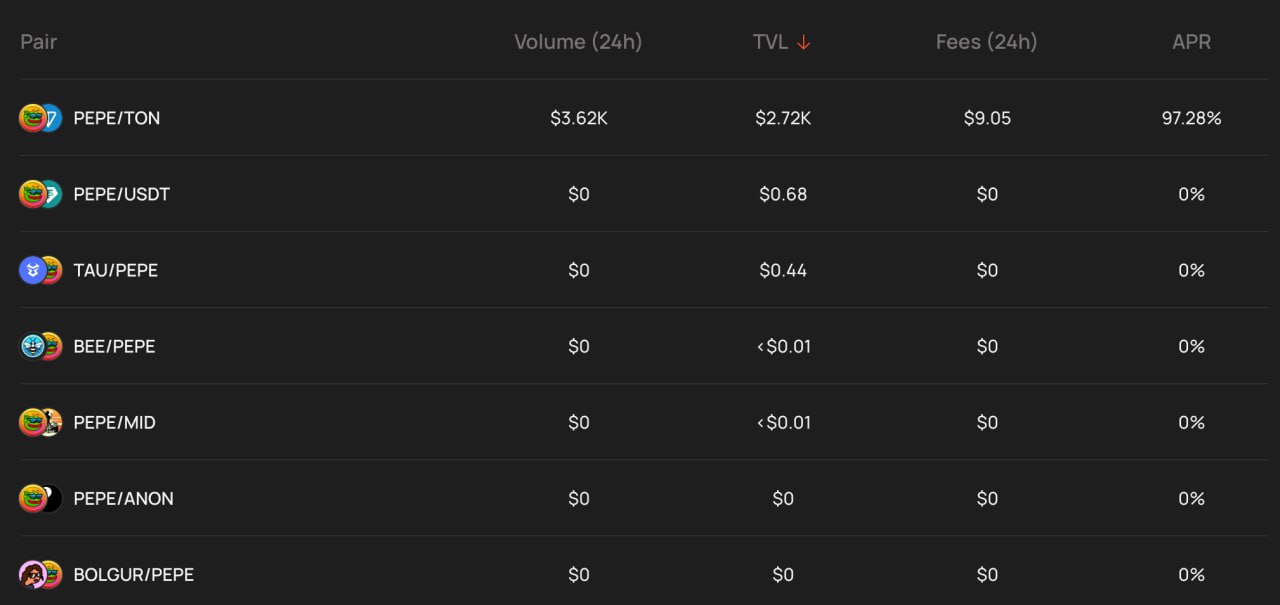Sort pools by TVL column header
The image size is (1280, 605).
click(x=771, y=42)
